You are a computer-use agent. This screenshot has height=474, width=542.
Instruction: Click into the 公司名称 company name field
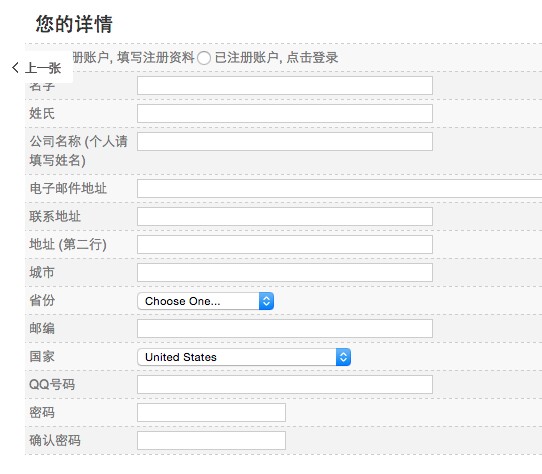pyautogui.click(x=285, y=141)
